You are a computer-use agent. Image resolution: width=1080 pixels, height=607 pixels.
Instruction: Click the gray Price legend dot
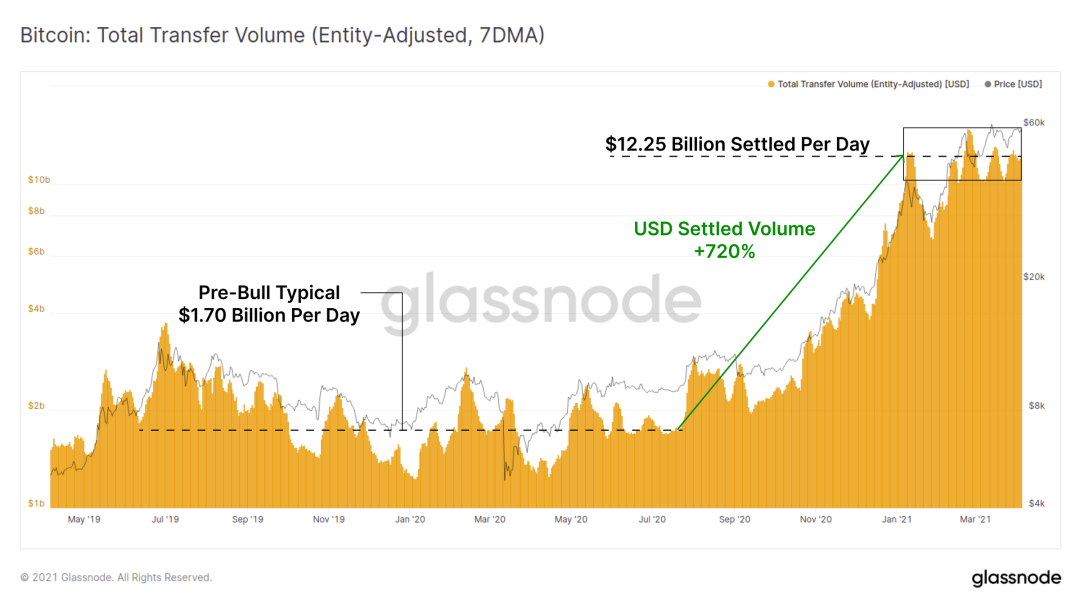988,85
